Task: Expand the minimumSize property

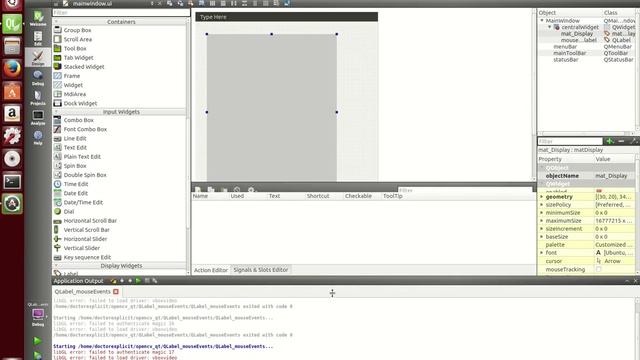Action: pos(542,213)
